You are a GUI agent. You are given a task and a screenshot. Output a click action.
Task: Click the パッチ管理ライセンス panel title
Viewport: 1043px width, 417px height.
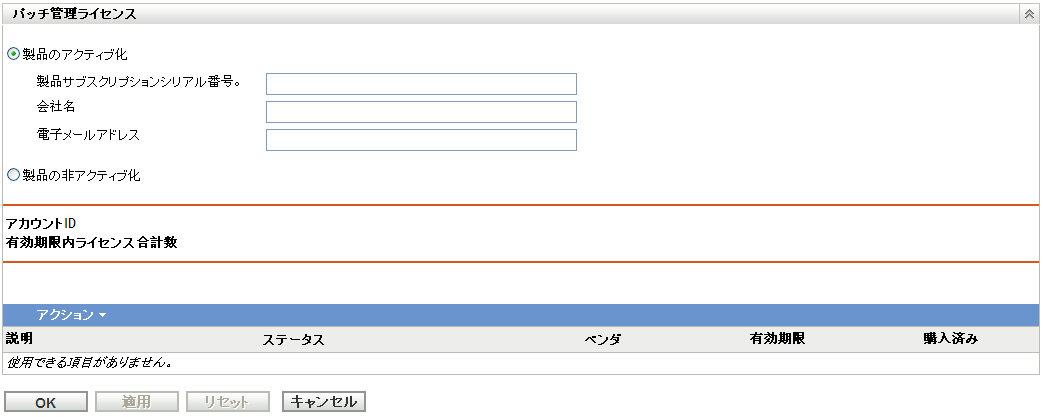coord(75,15)
